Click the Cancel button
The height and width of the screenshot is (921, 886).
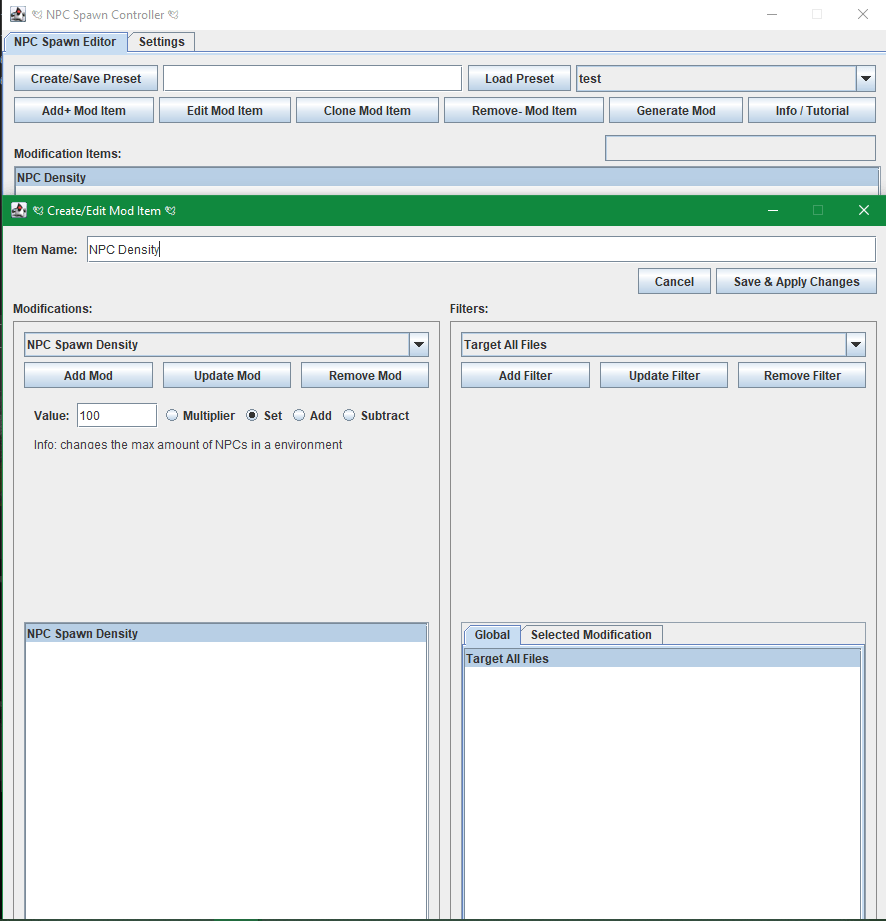(674, 282)
